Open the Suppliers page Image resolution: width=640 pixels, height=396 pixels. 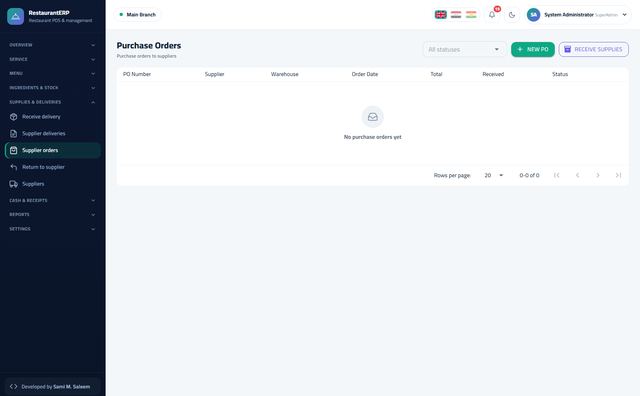point(52,184)
